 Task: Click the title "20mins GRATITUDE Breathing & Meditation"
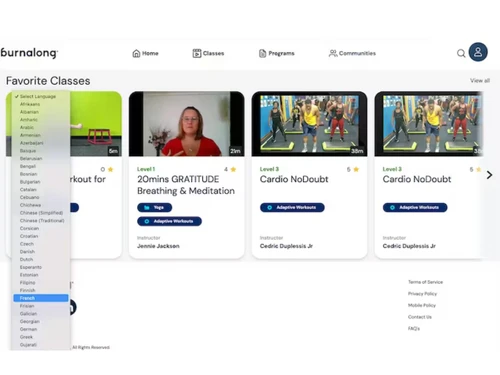[186, 185]
